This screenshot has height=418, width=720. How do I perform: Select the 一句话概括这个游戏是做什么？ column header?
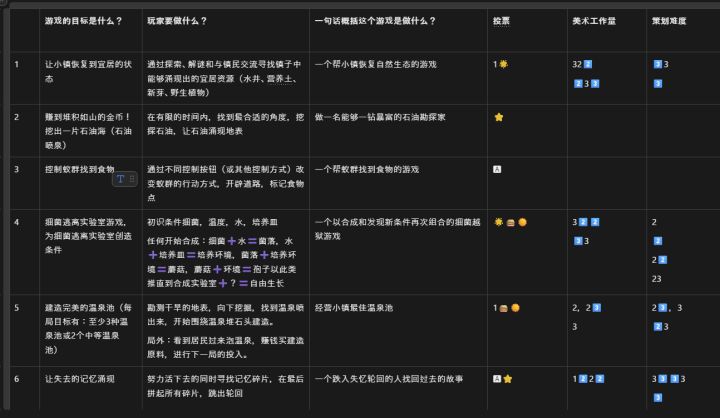pos(375,21)
